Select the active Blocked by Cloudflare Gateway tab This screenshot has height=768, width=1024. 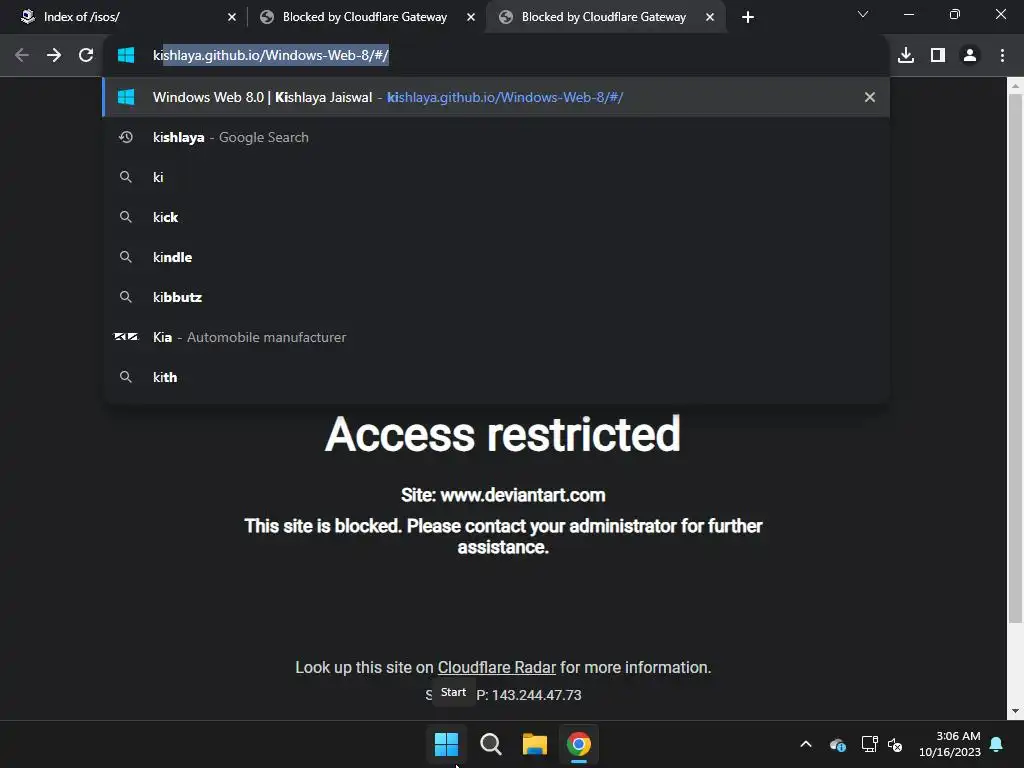[x=605, y=17]
